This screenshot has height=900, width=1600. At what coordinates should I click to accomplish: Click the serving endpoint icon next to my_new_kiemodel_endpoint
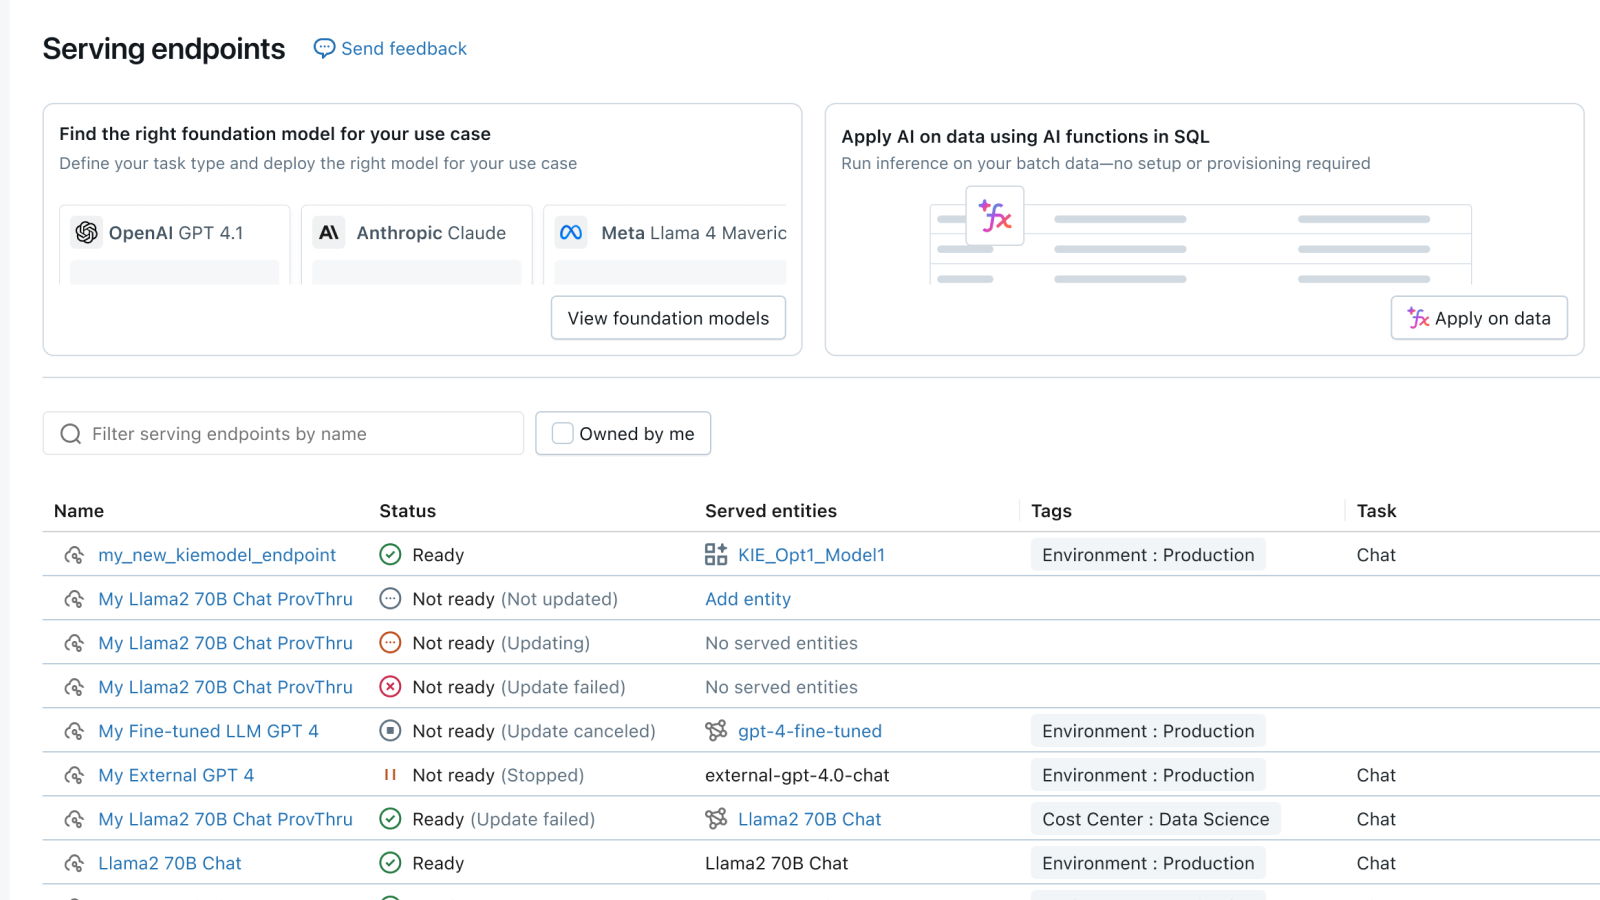point(75,554)
